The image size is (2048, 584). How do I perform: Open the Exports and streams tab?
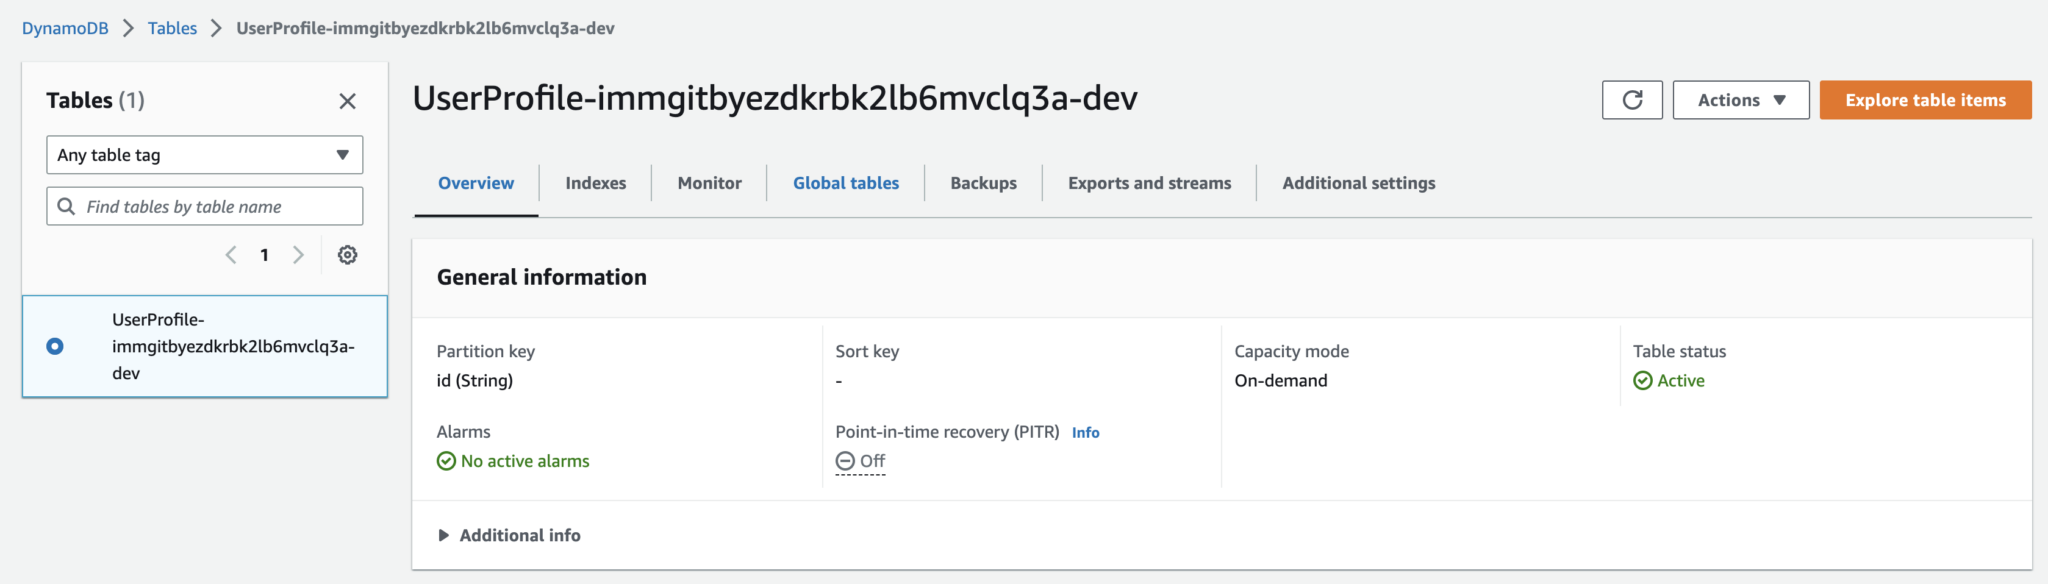(x=1150, y=183)
